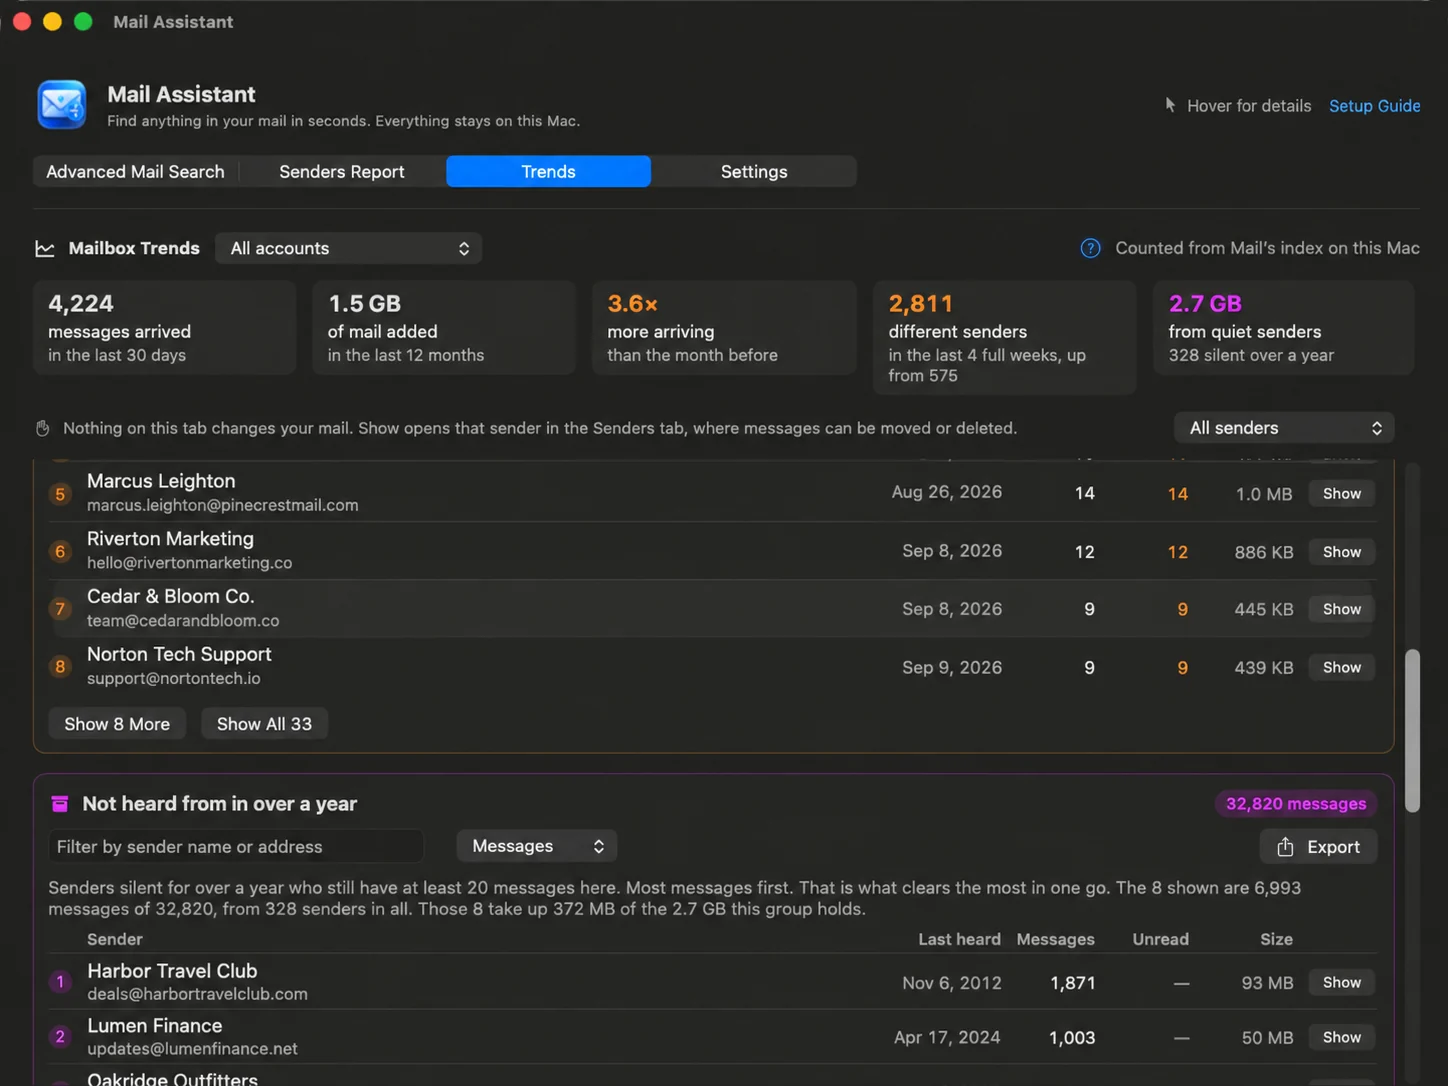Viewport: 1448px width, 1086px height.
Task: Click Show All 33 button
Action: 264,724
